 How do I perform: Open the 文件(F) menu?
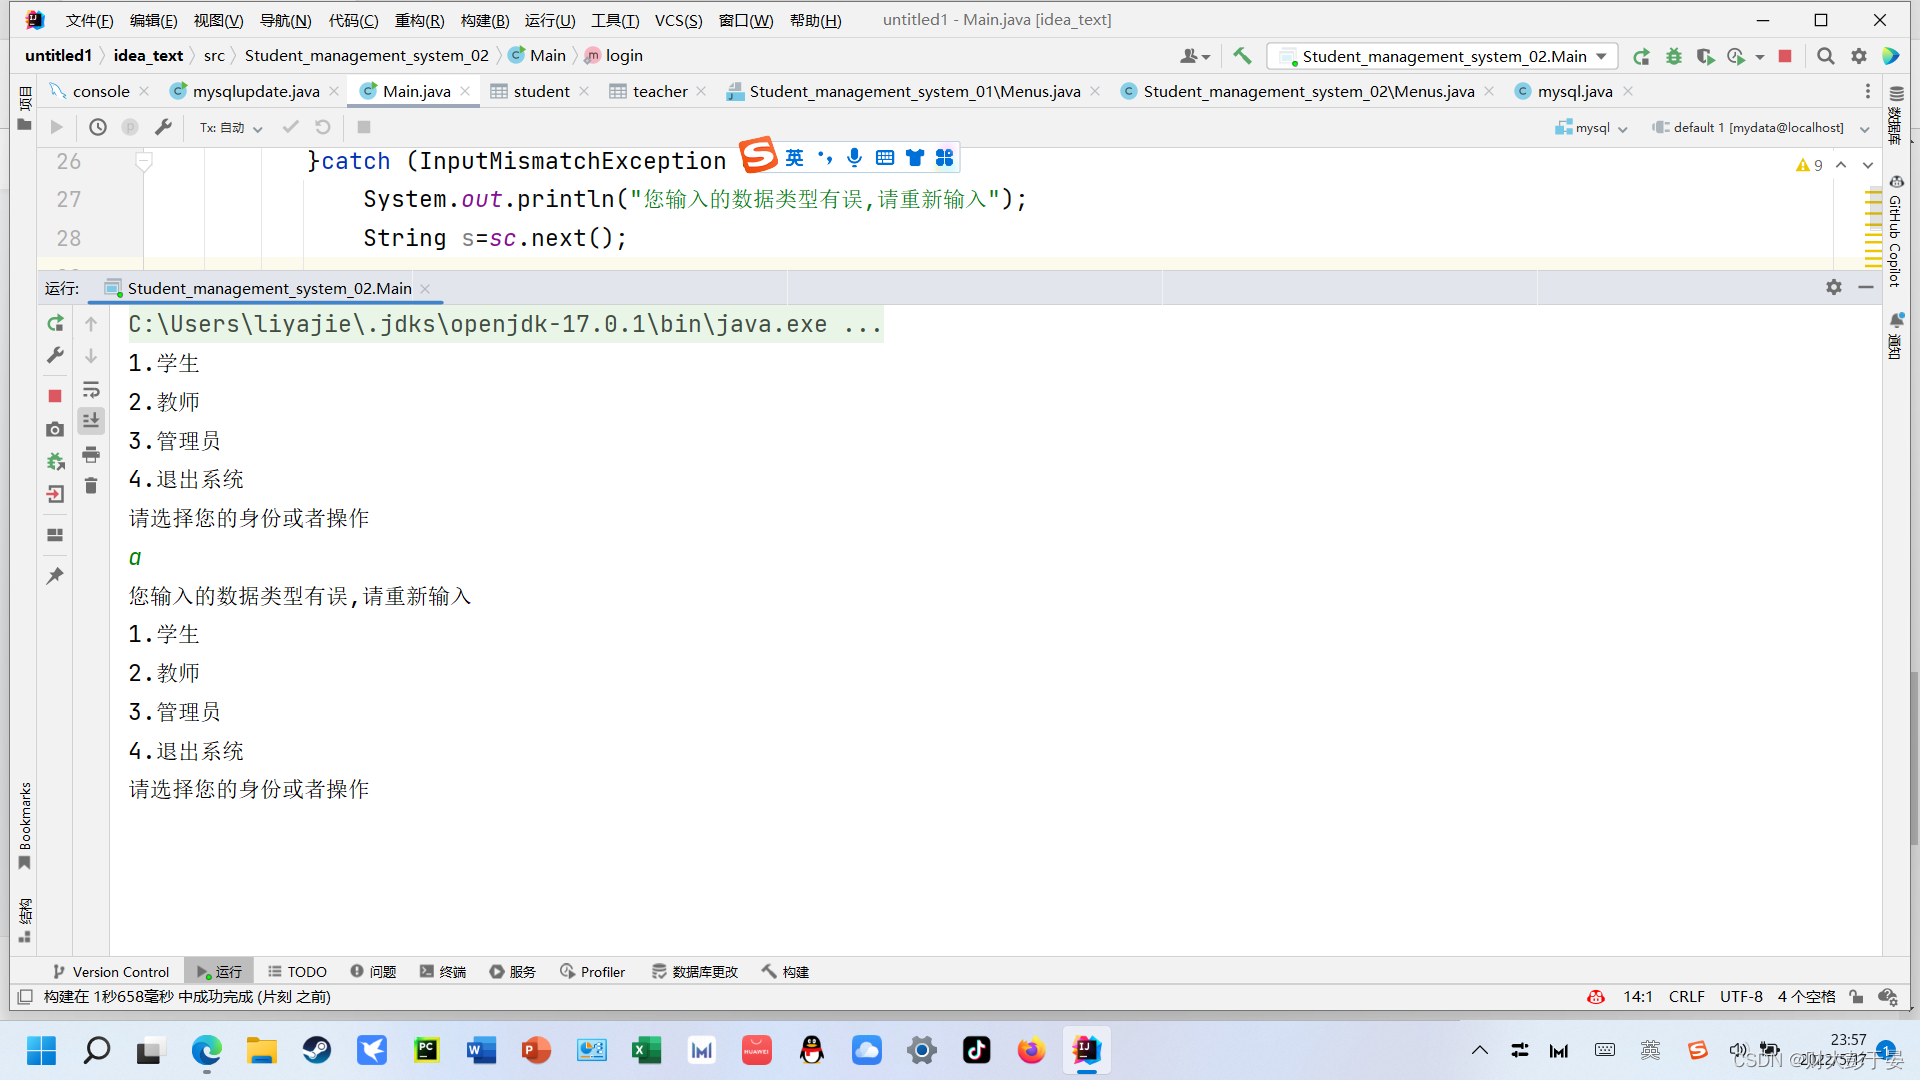88,20
